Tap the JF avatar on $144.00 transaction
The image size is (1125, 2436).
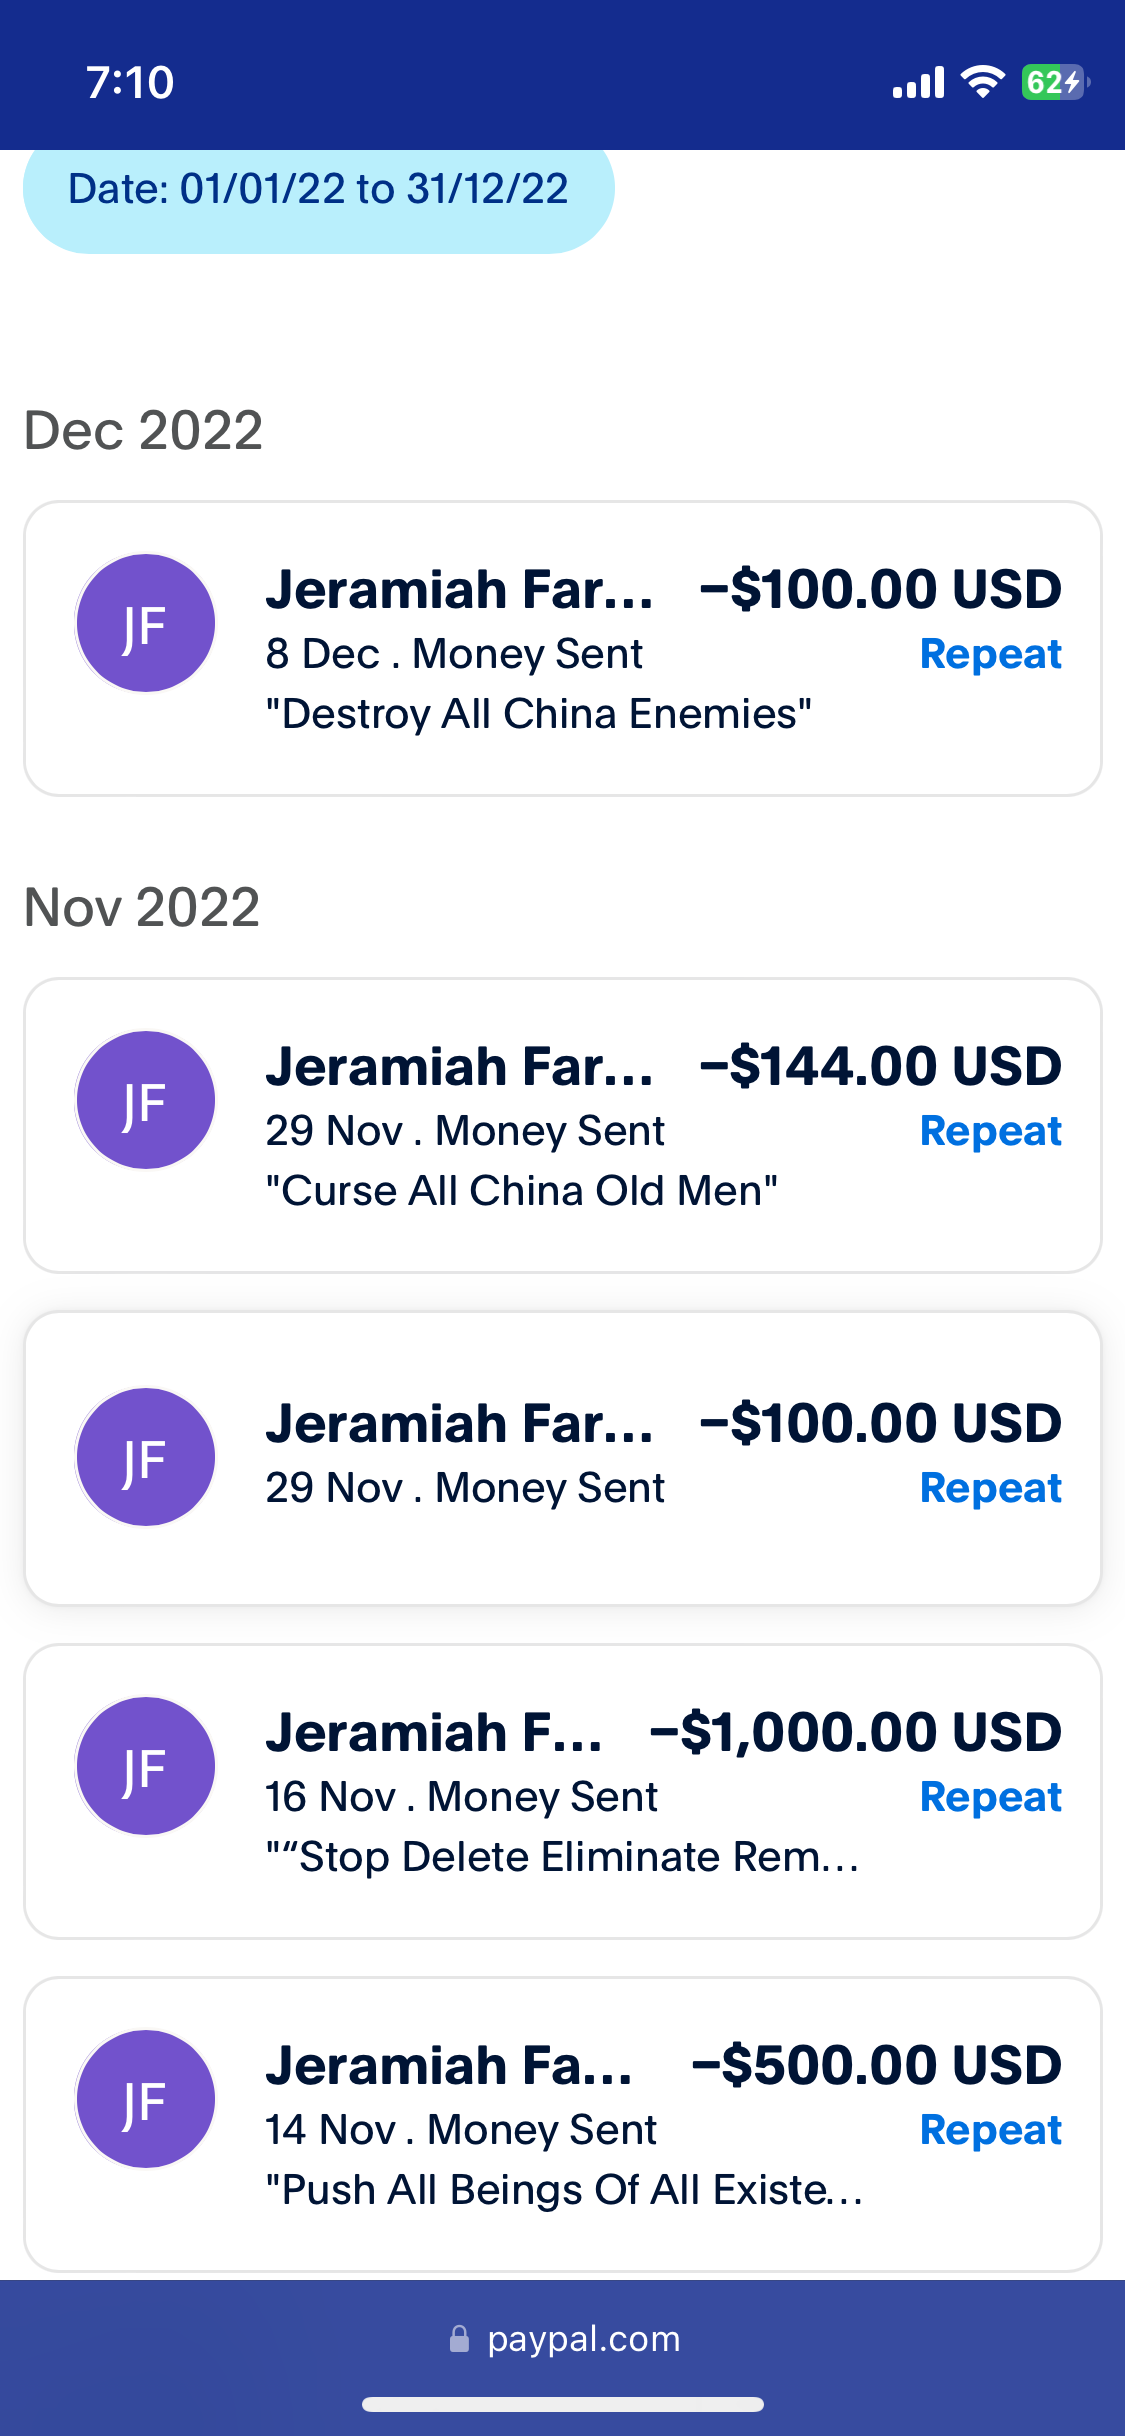coord(146,1100)
